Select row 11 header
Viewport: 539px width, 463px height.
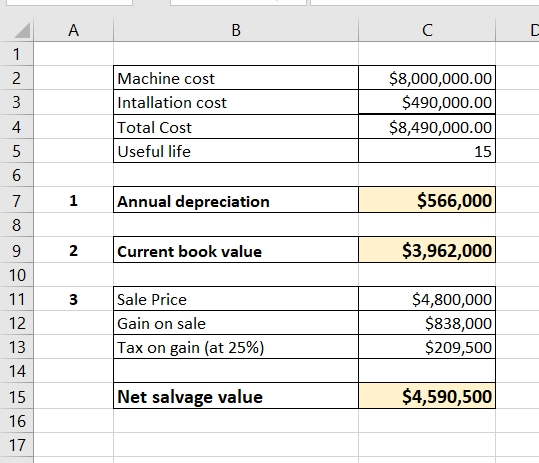pyautogui.click(x=16, y=299)
